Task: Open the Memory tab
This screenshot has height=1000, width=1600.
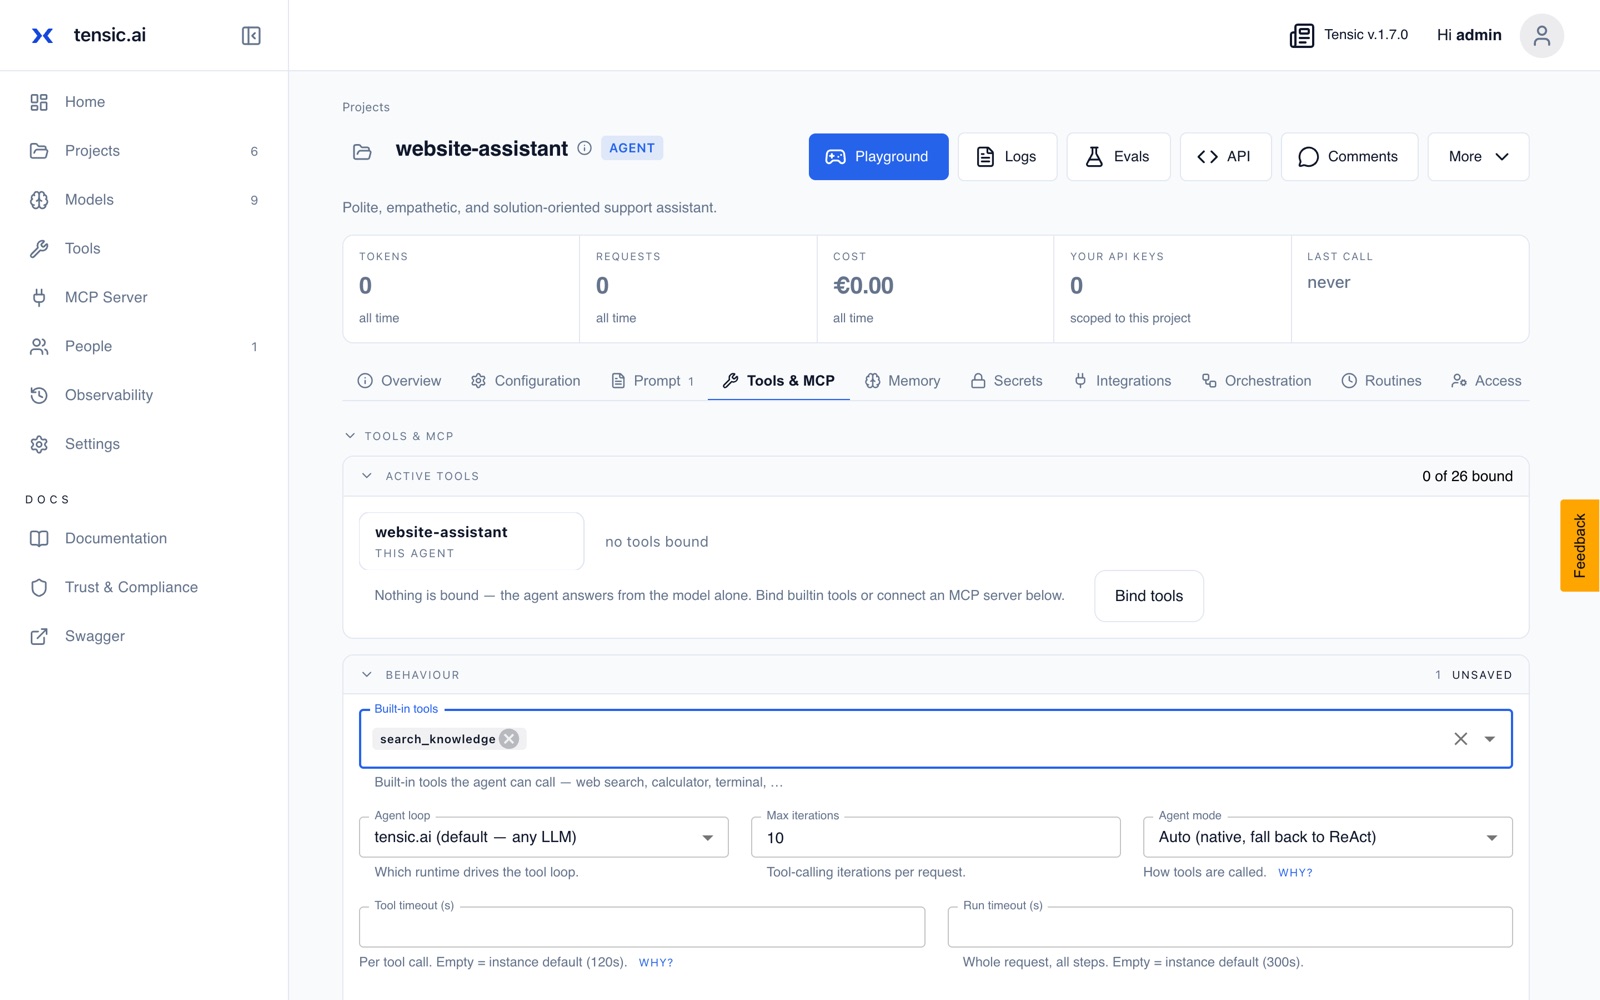Action: (902, 381)
